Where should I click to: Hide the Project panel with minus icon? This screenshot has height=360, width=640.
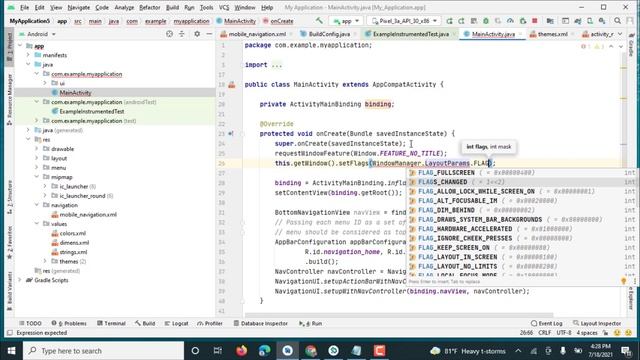coord(209,34)
